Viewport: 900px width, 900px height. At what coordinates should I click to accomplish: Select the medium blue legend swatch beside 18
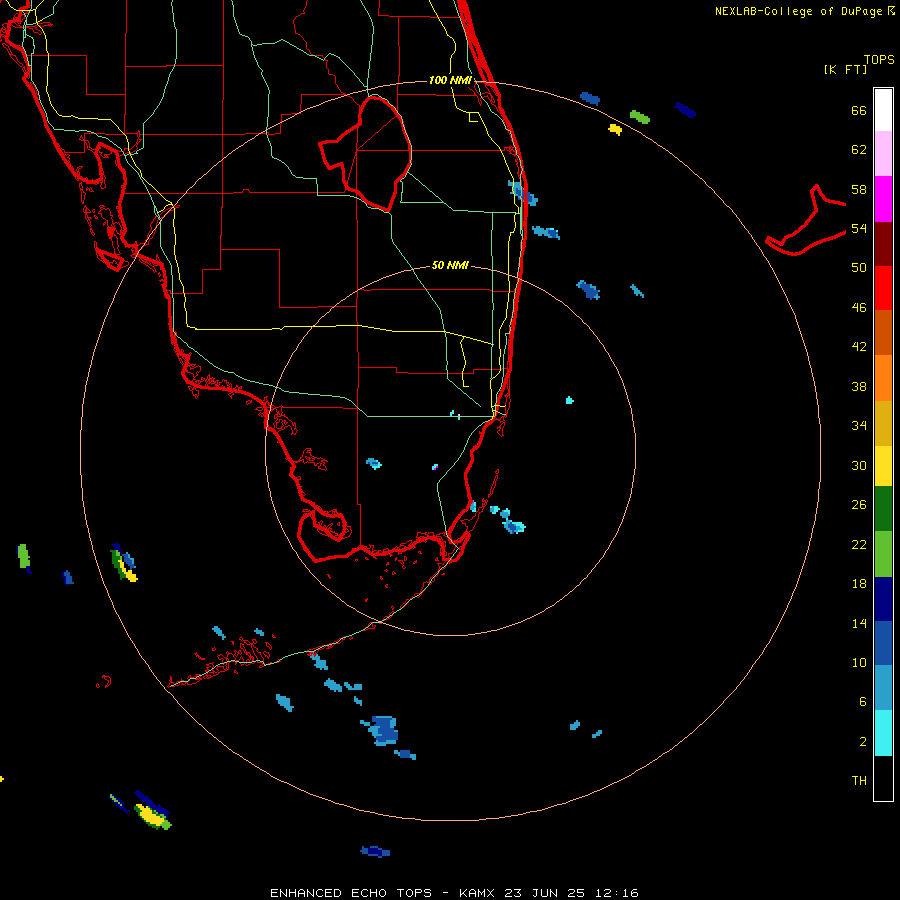click(883, 643)
